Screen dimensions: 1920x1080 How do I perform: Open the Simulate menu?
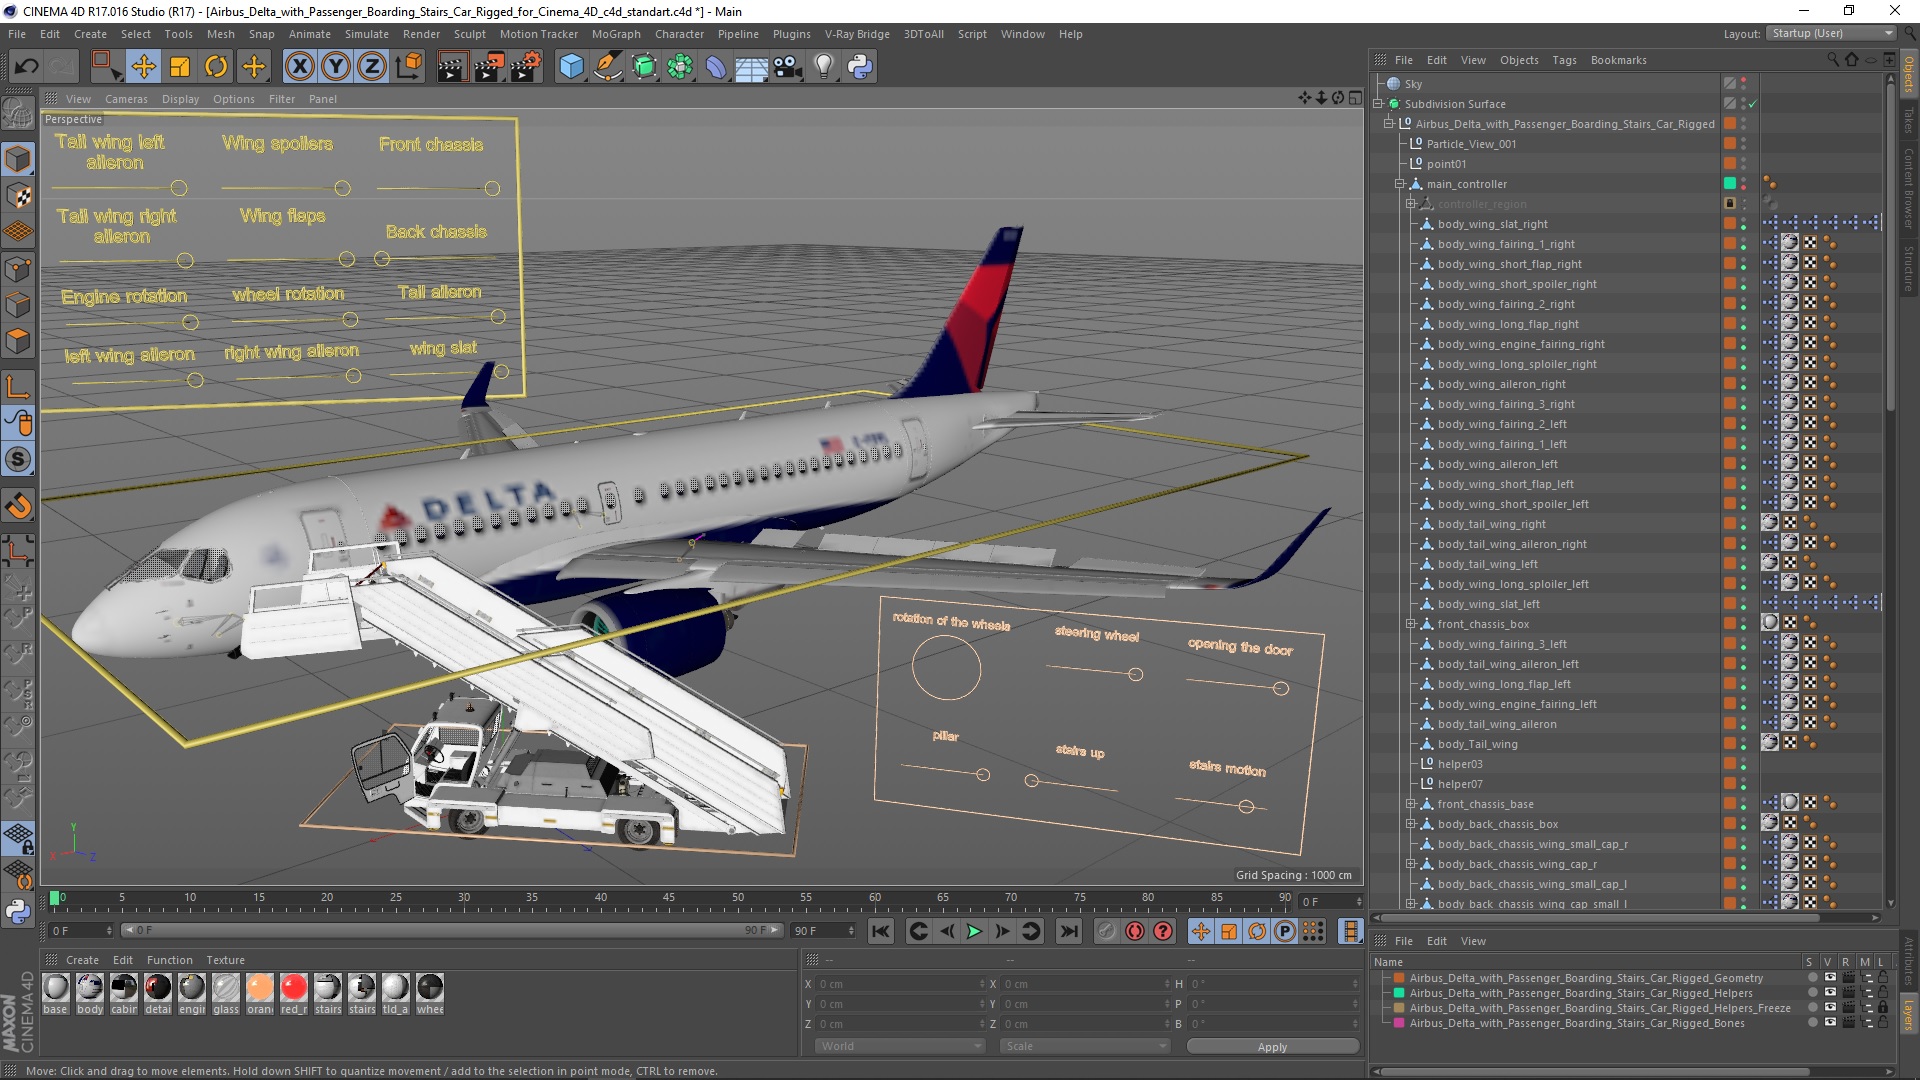click(367, 34)
